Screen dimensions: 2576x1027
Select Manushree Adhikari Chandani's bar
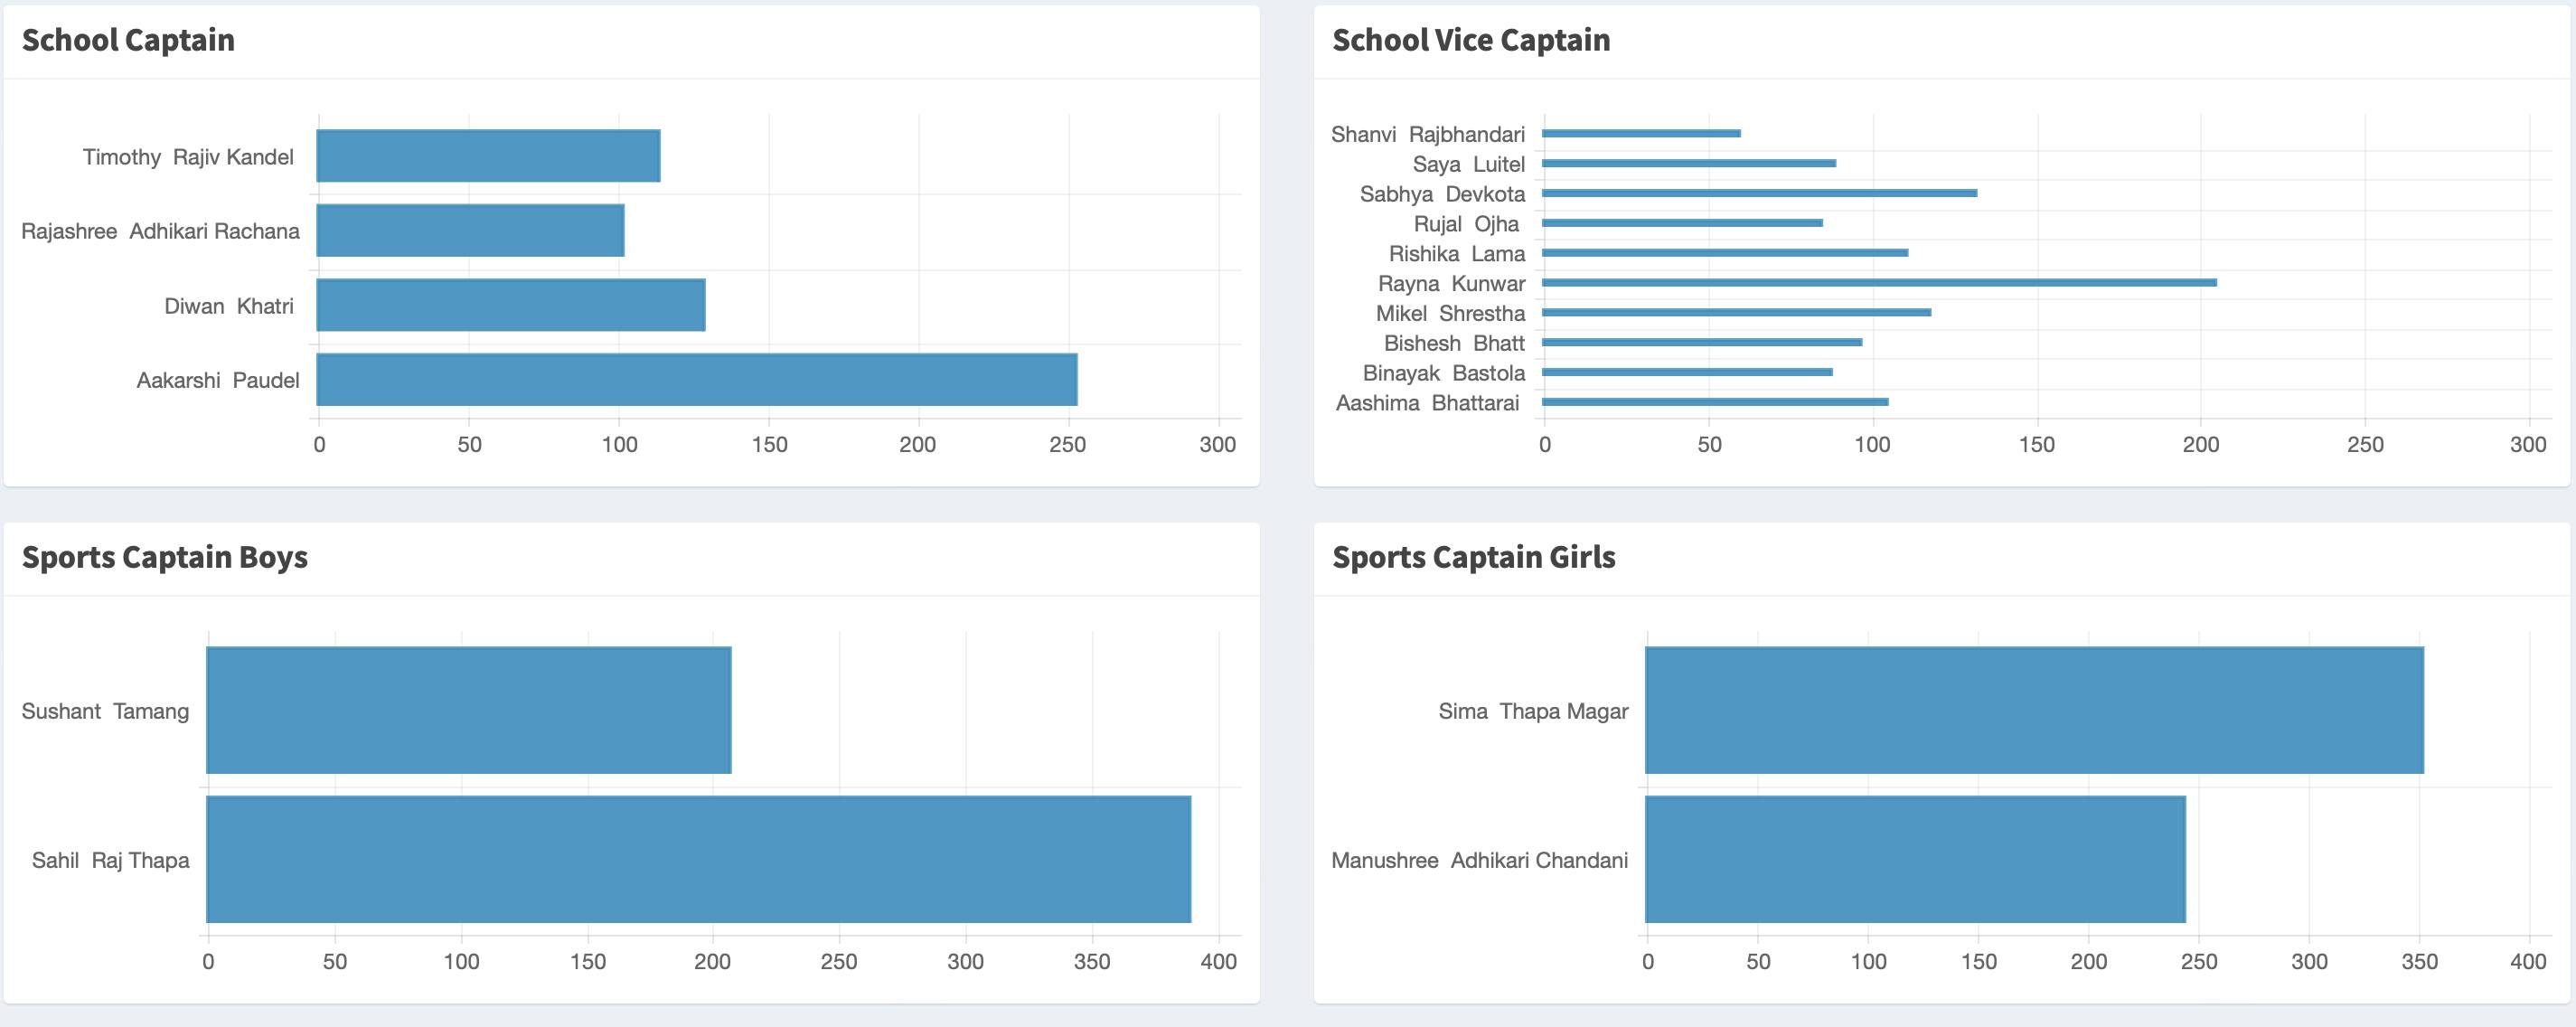tap(1915, 859)
